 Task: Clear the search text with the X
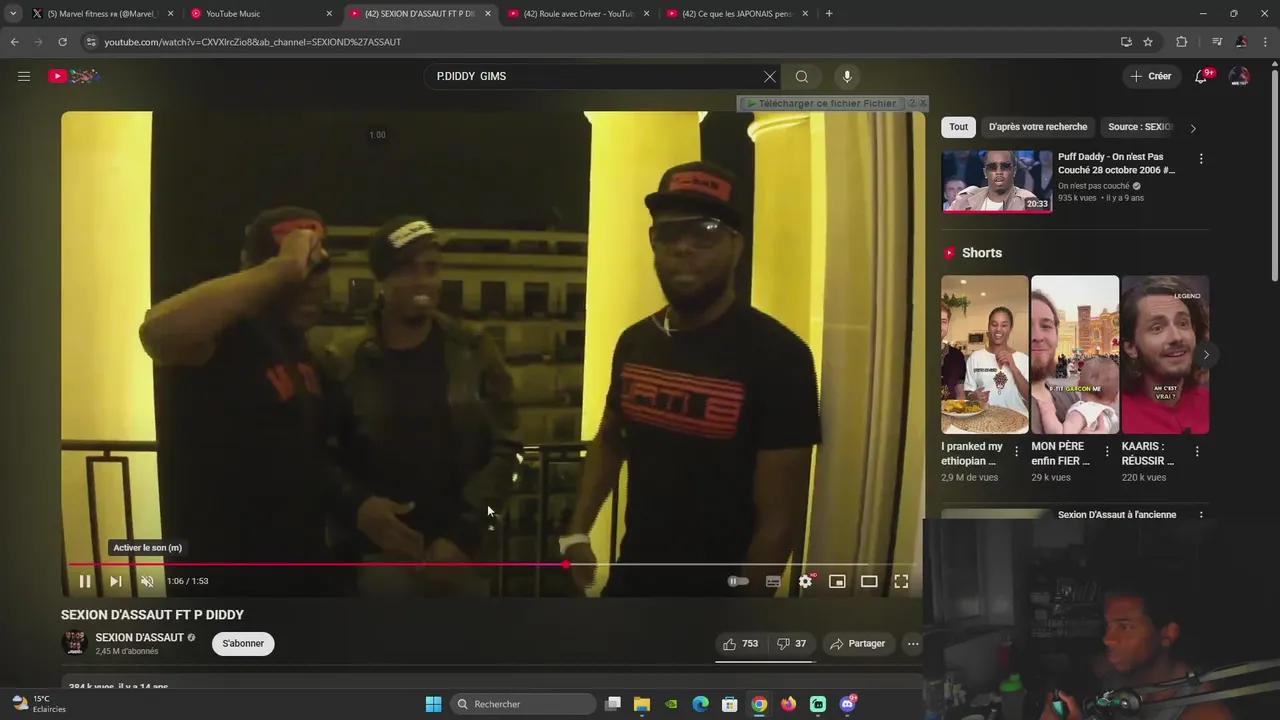pyautogui.click(x=769, y=76)
